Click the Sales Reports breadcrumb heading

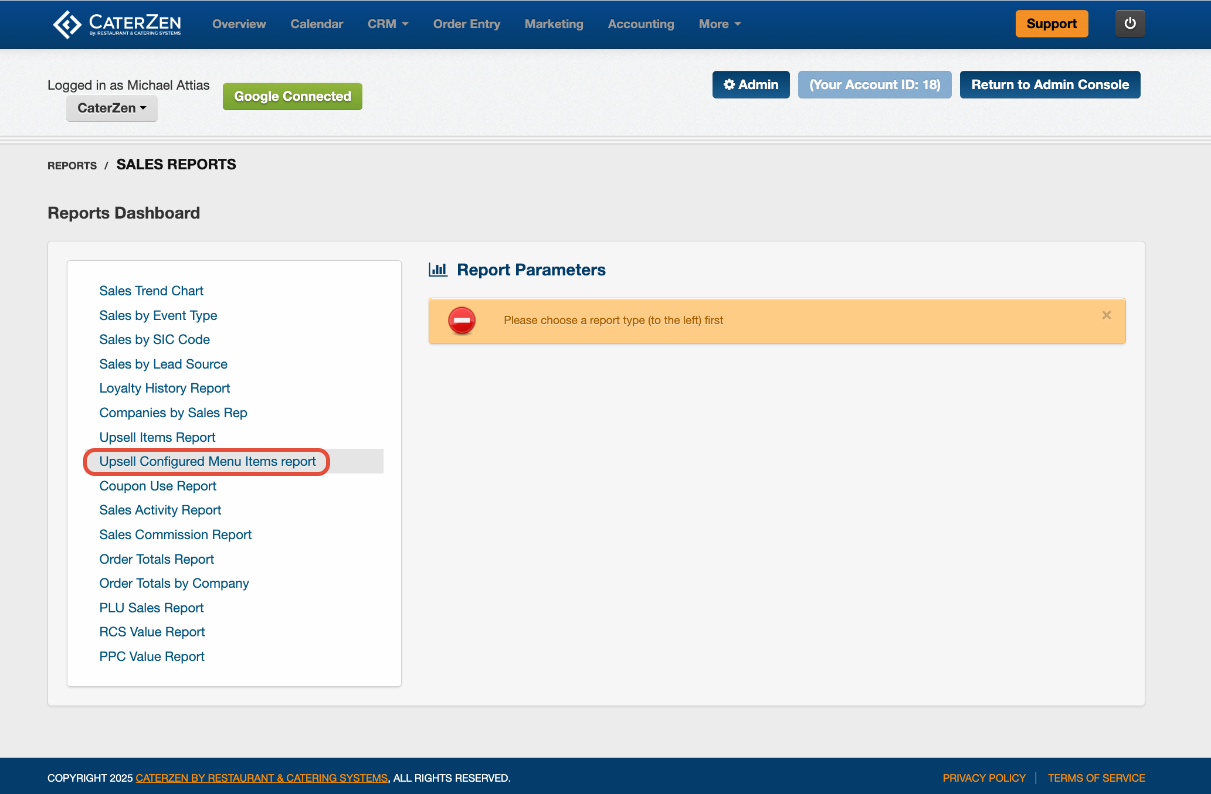[176, 165]
